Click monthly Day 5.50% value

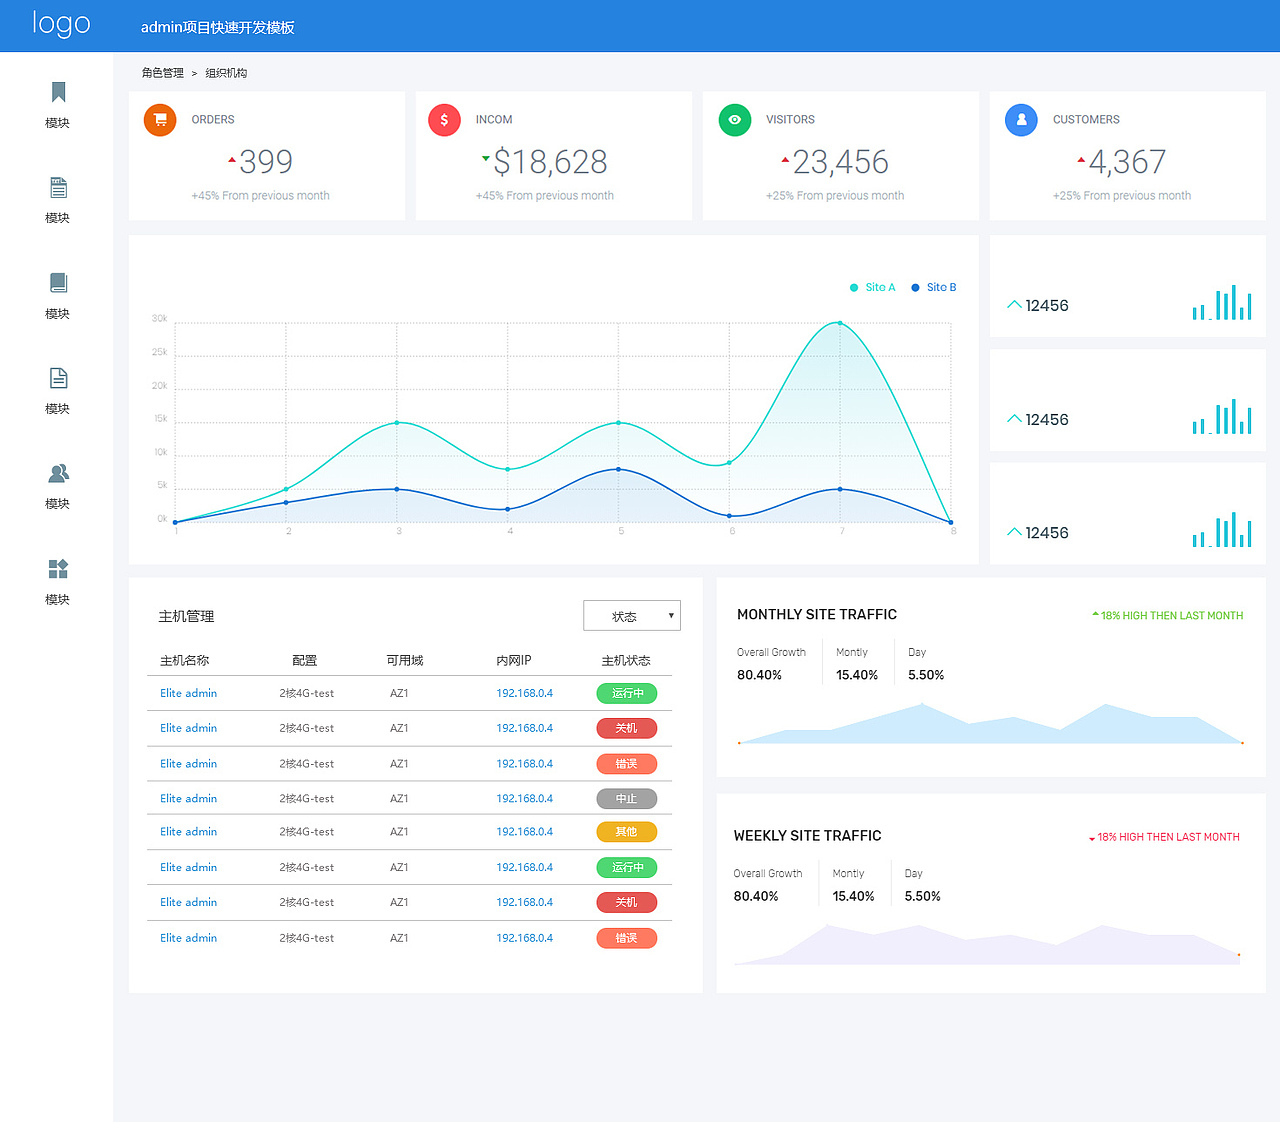coord(926,675)
